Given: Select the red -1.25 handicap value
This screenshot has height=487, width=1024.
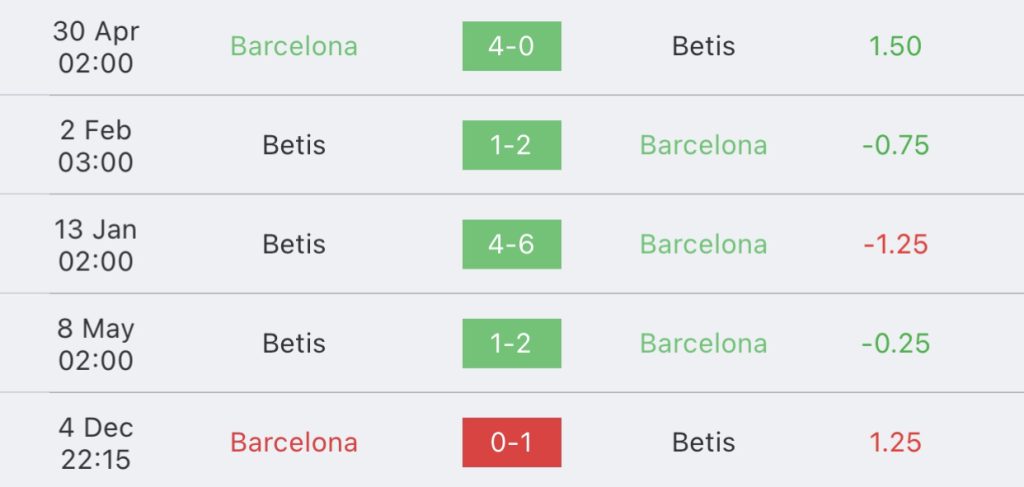Looking at the screenshot, I should coord(895,244).
